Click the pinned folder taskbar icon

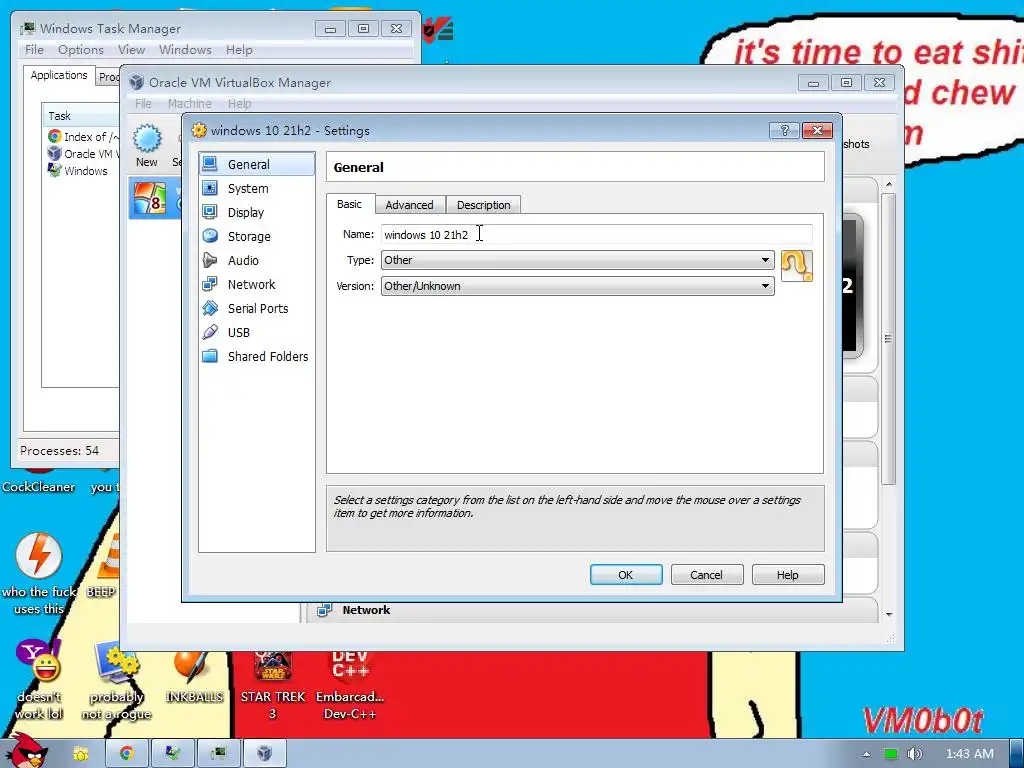[80, 754]
